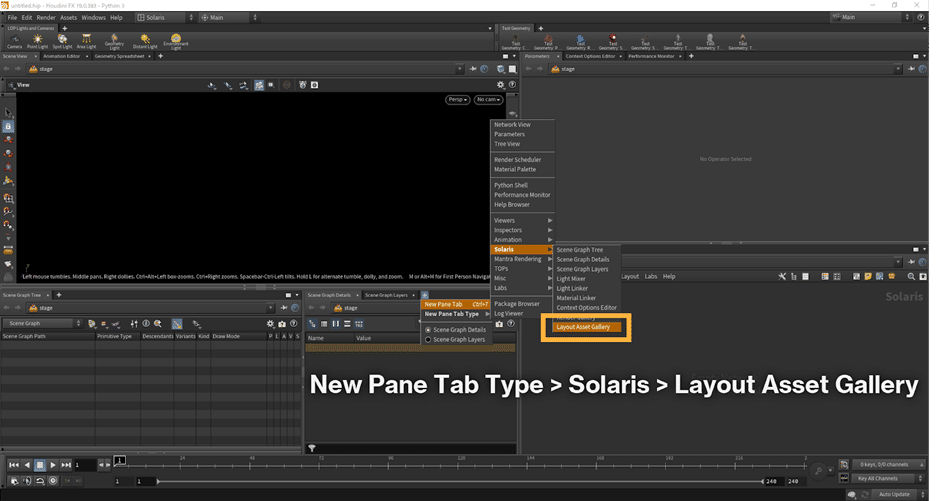Click the Scene View stage path field
The height and width of the screenshot is (501, 941).
pos(245,69)
